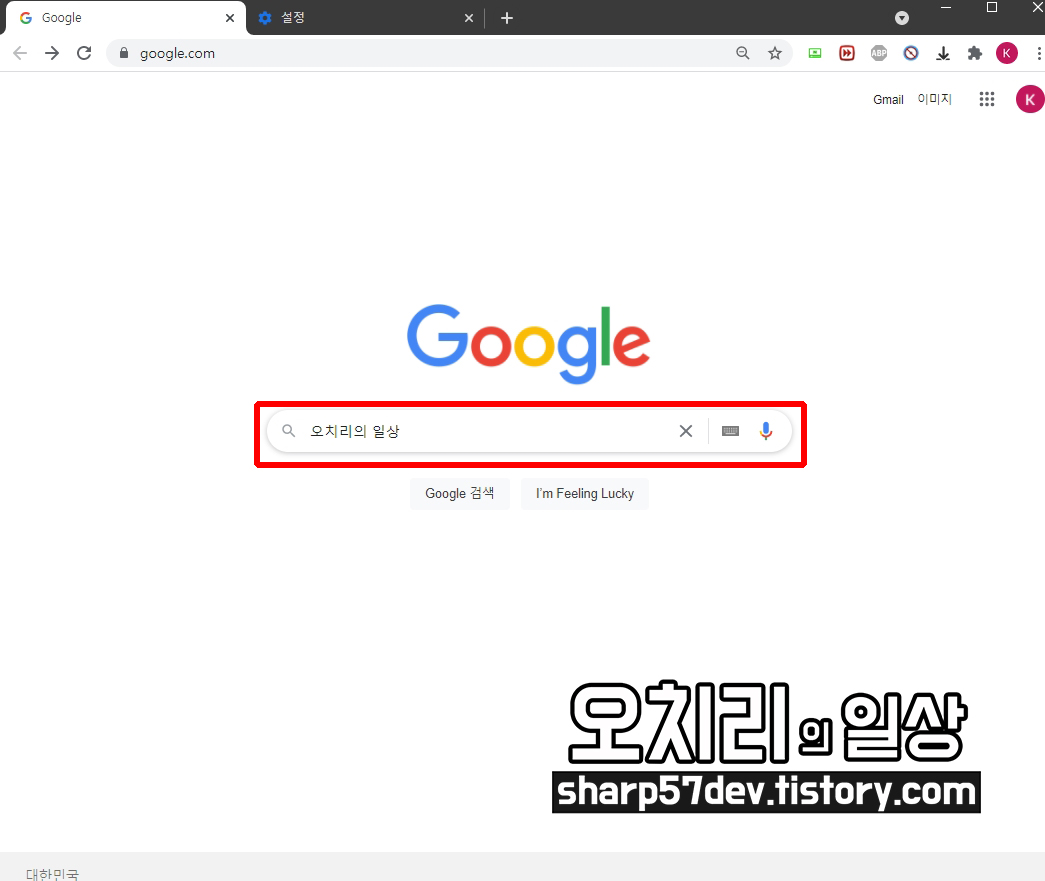Viewport: 1045px width, 881px height.
Task: Go forward with the forward arrow
Action: click(x=52, y=53)
